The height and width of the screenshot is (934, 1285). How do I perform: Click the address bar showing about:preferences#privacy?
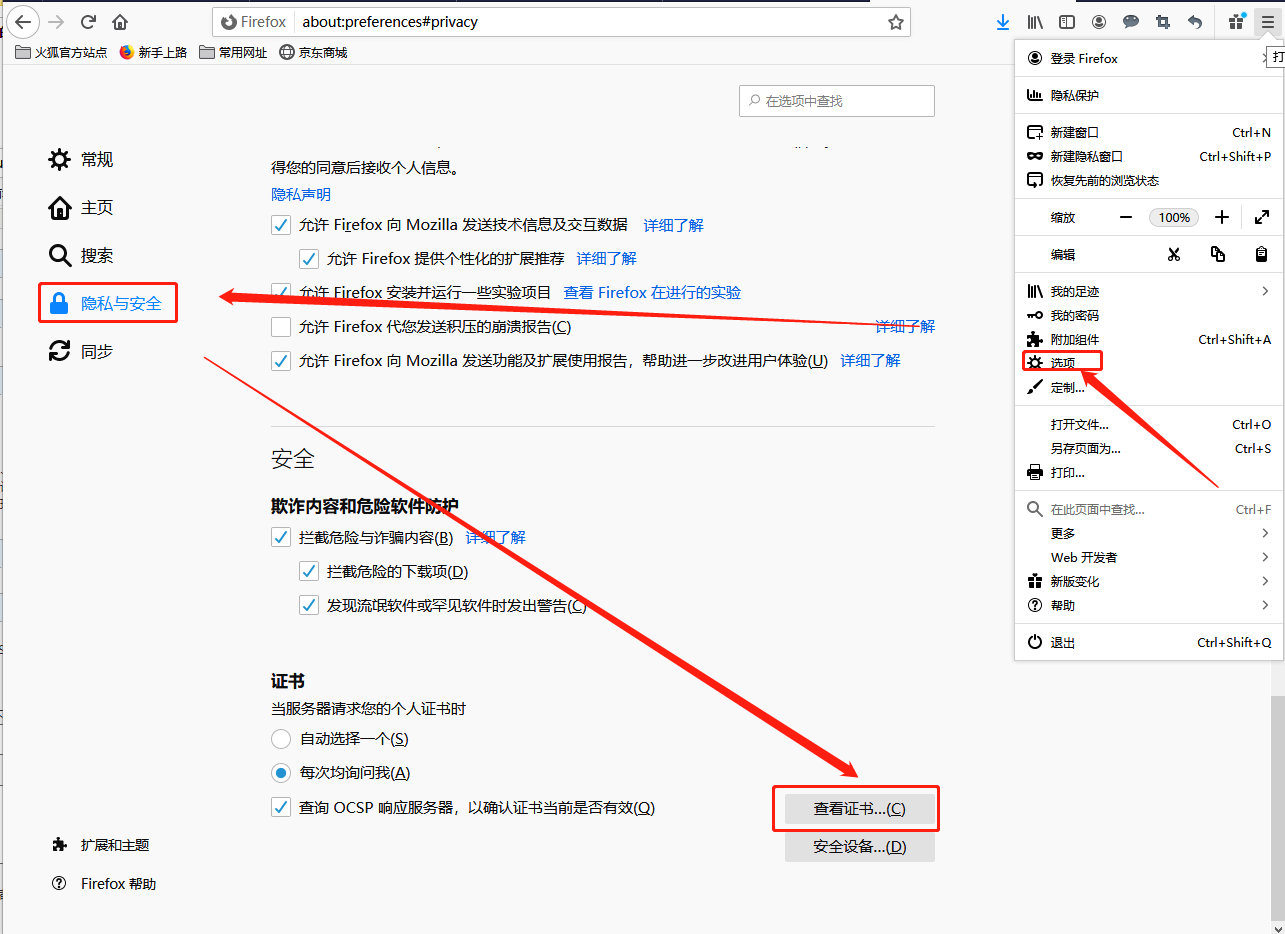coord(560,21)
